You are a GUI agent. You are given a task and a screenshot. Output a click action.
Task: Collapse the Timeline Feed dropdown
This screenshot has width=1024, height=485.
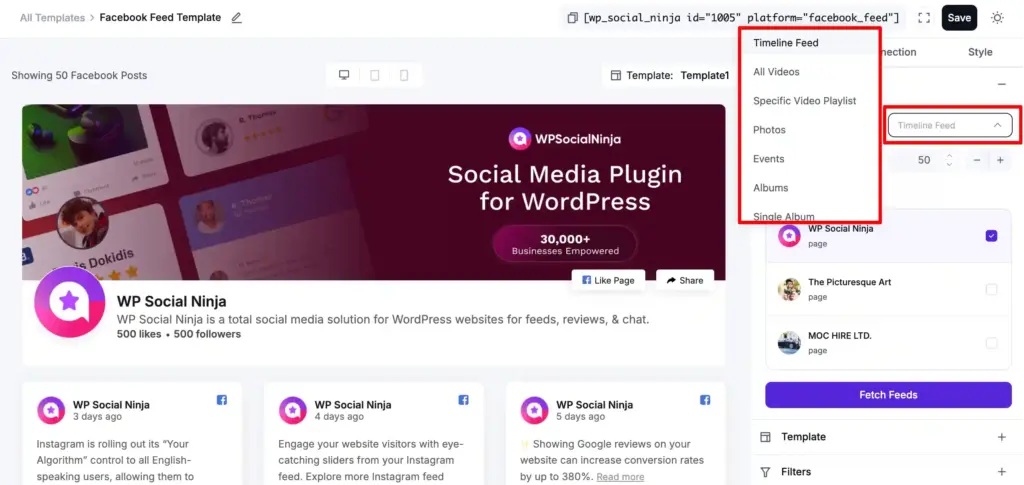pos(950,125)
